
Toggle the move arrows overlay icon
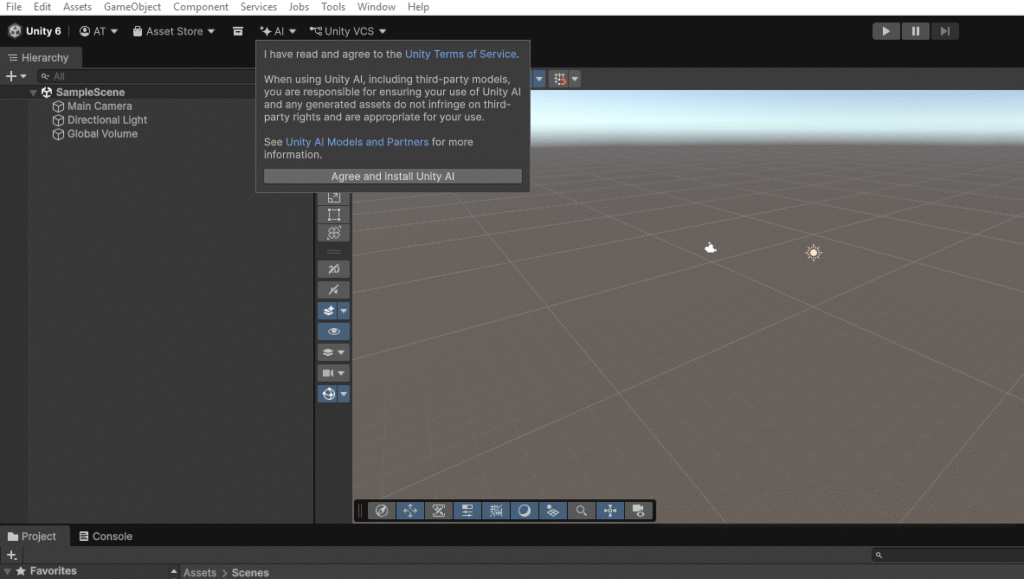[x=410, y=510]
